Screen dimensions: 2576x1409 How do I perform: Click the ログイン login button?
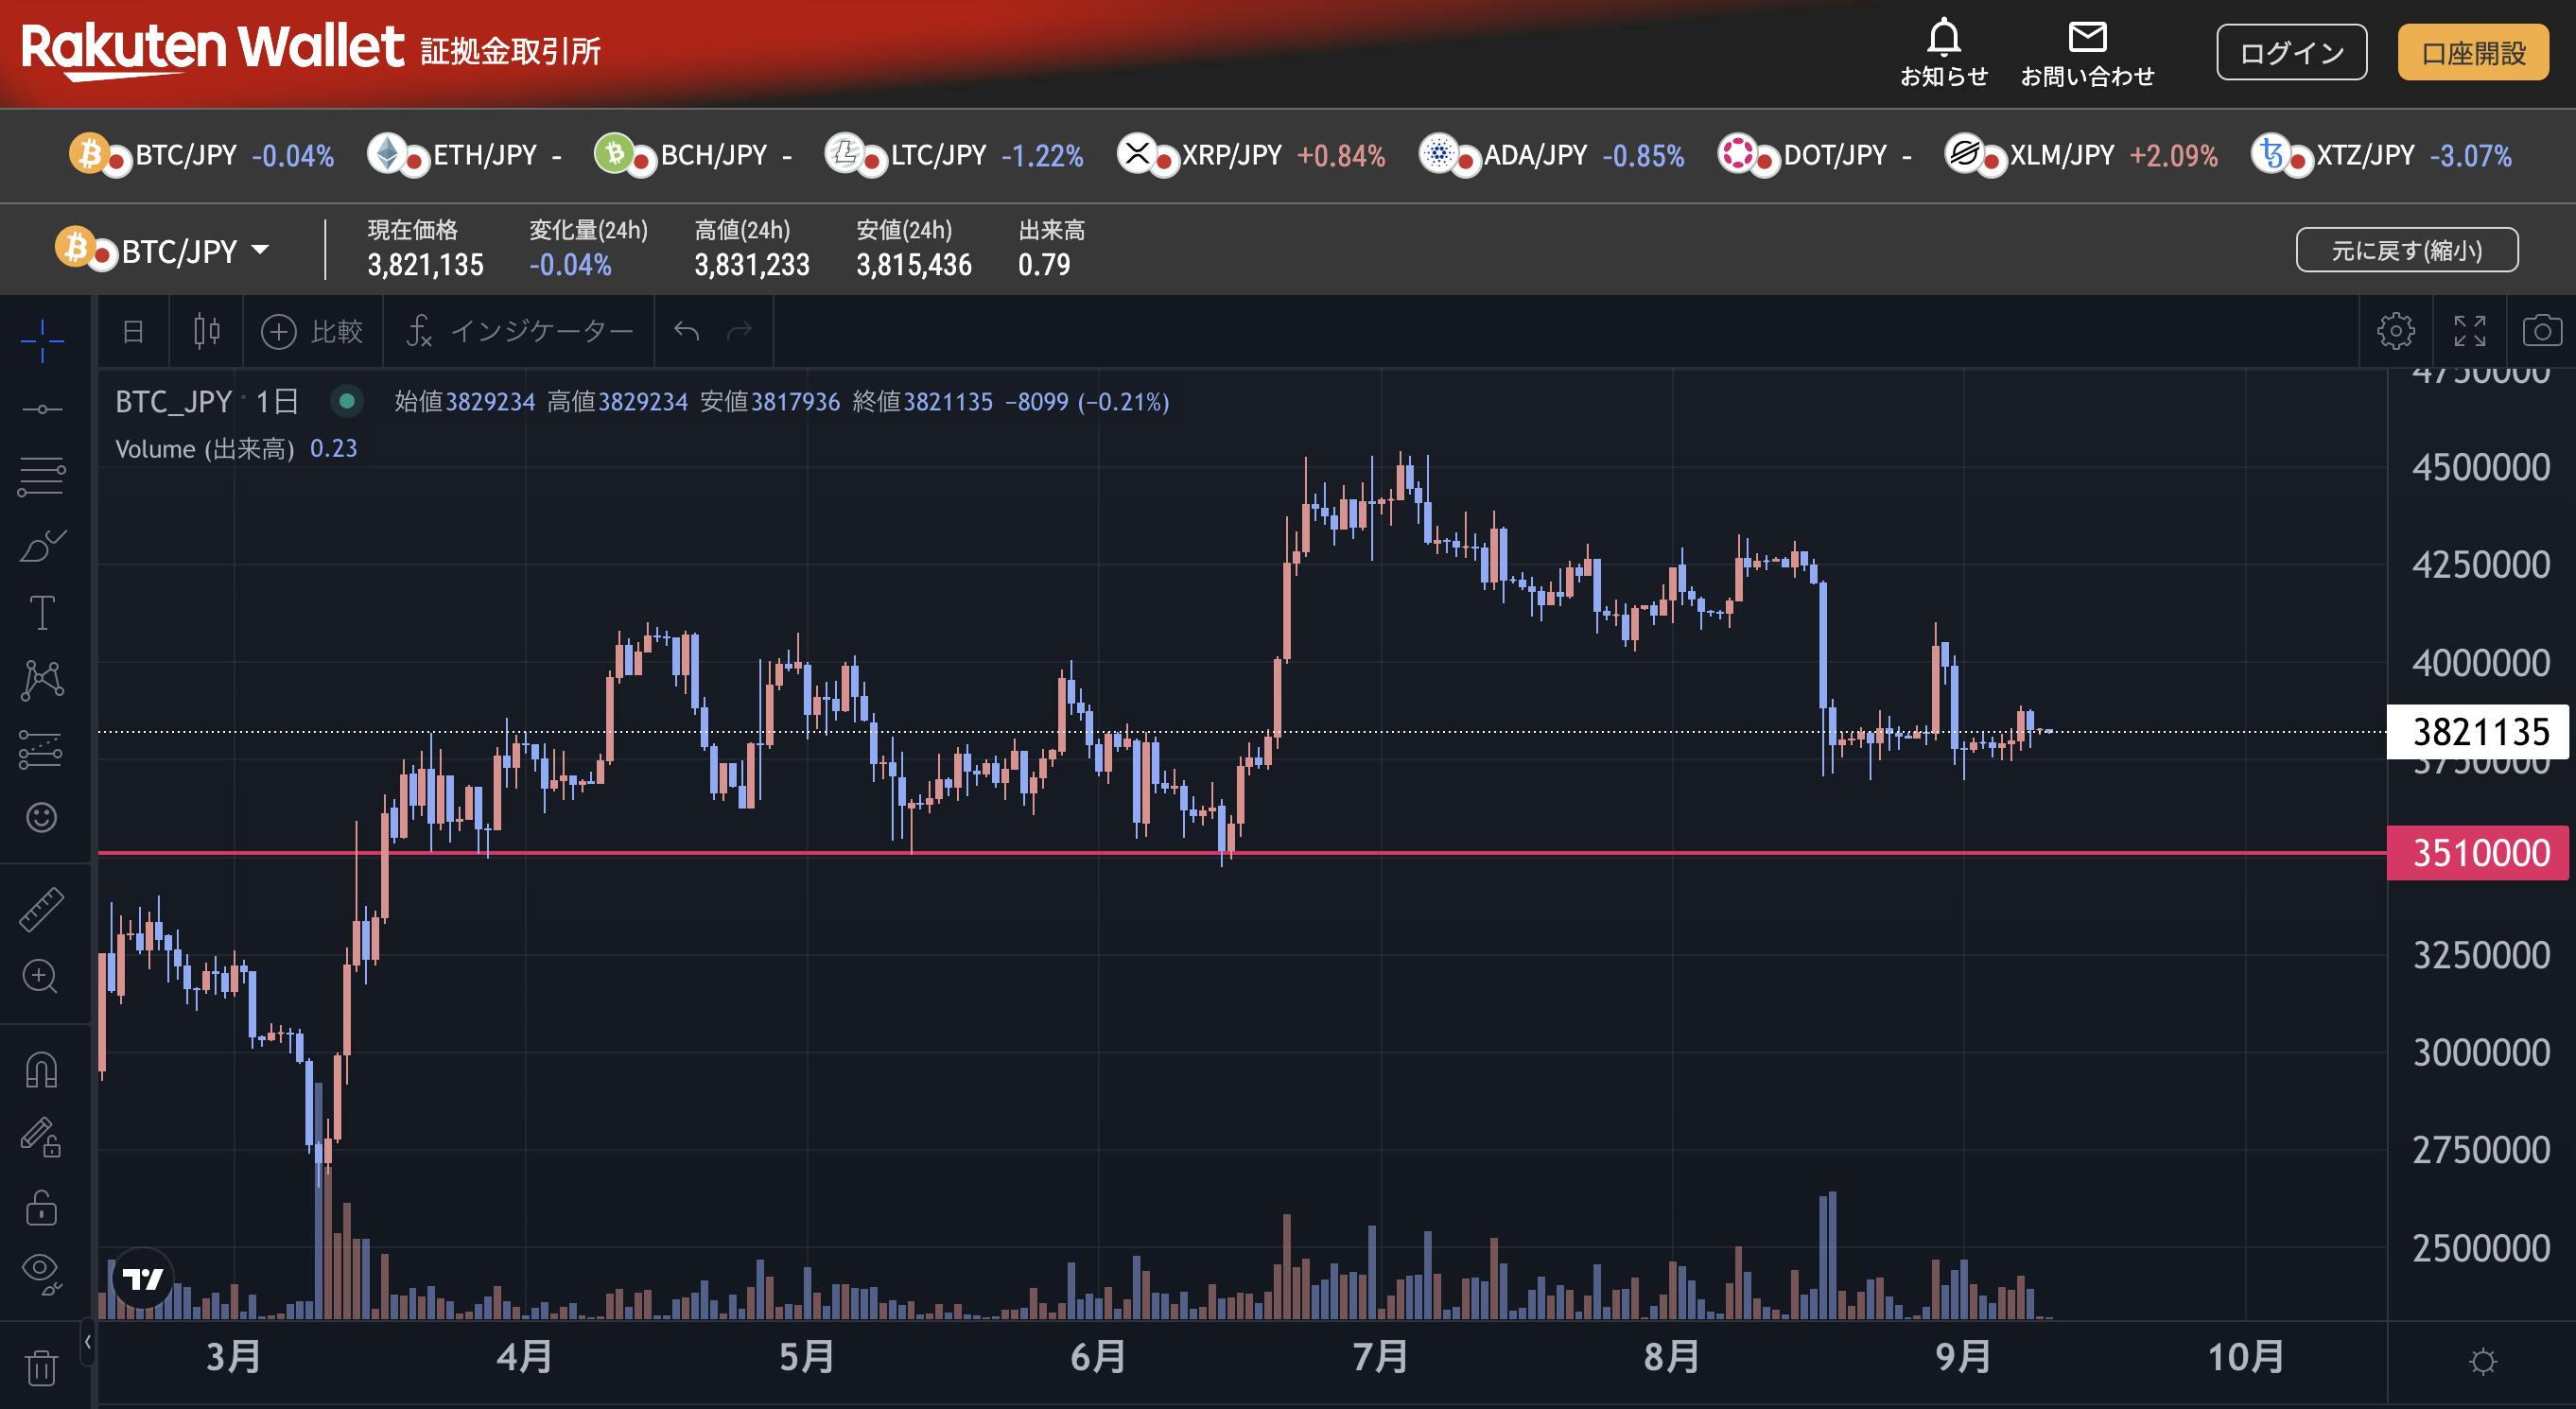pos(2290,53)
